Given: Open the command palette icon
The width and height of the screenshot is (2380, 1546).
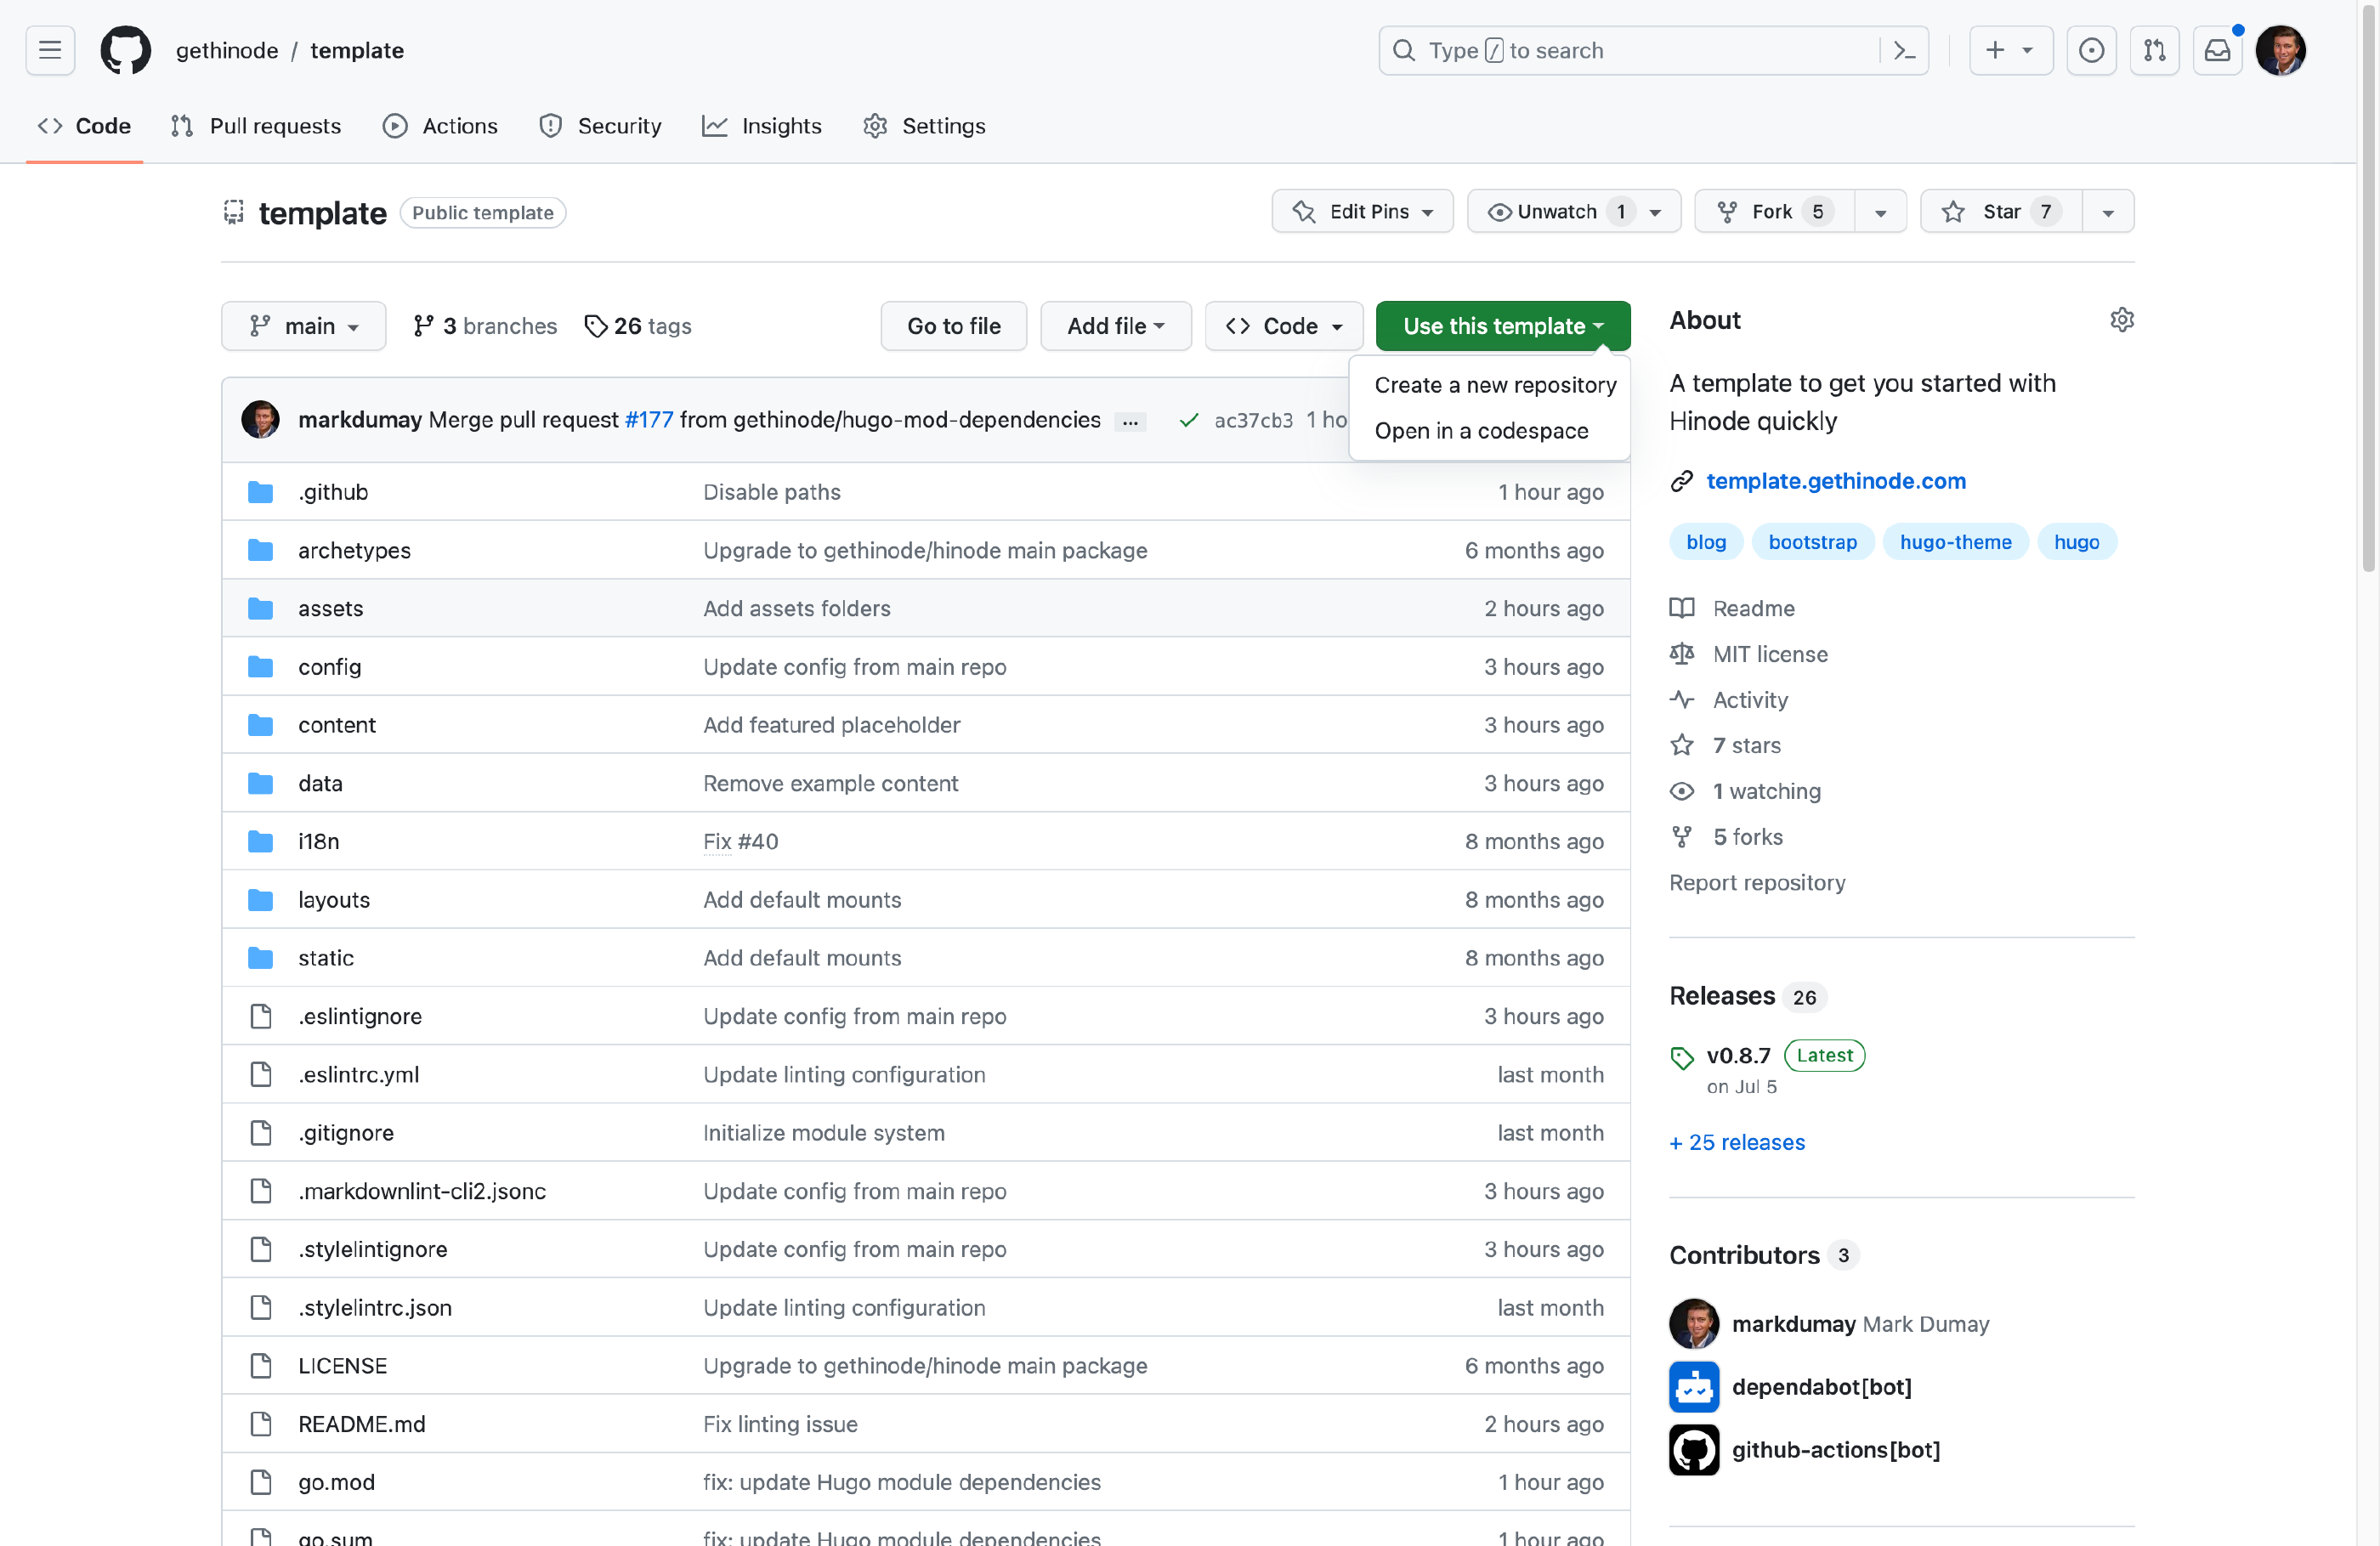Looking at the screenshot, I should coord(1904,50).
